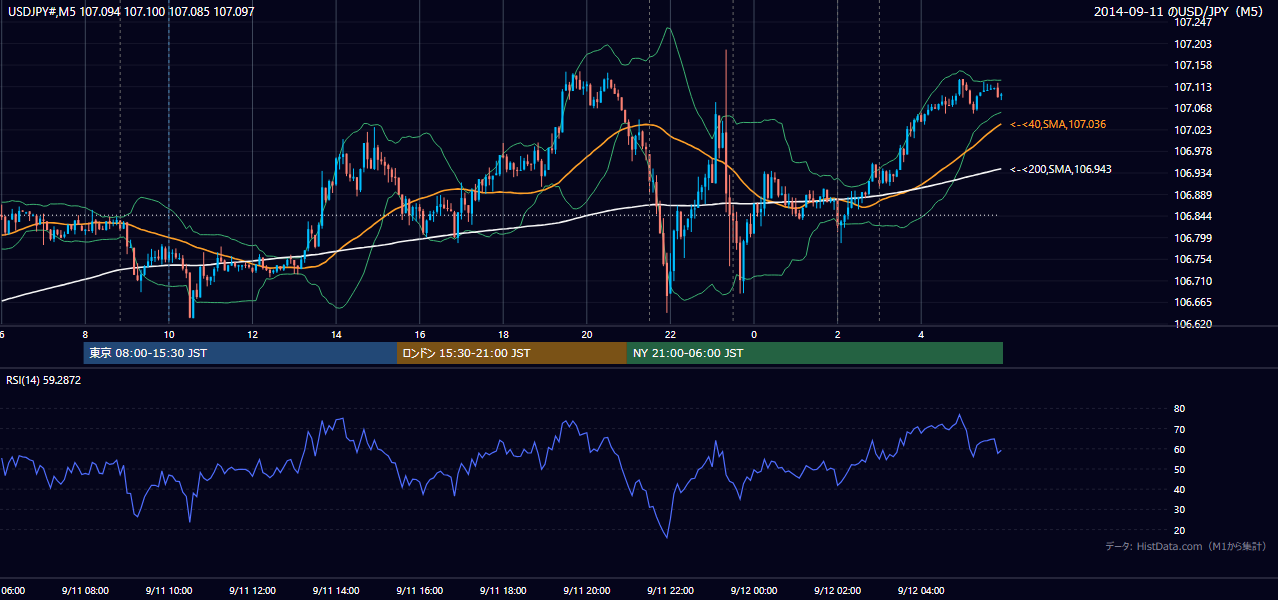Click the 9/12 02:00 bottom time label
The width and height of the screenshot is (1278, 600).
point(837,591)
